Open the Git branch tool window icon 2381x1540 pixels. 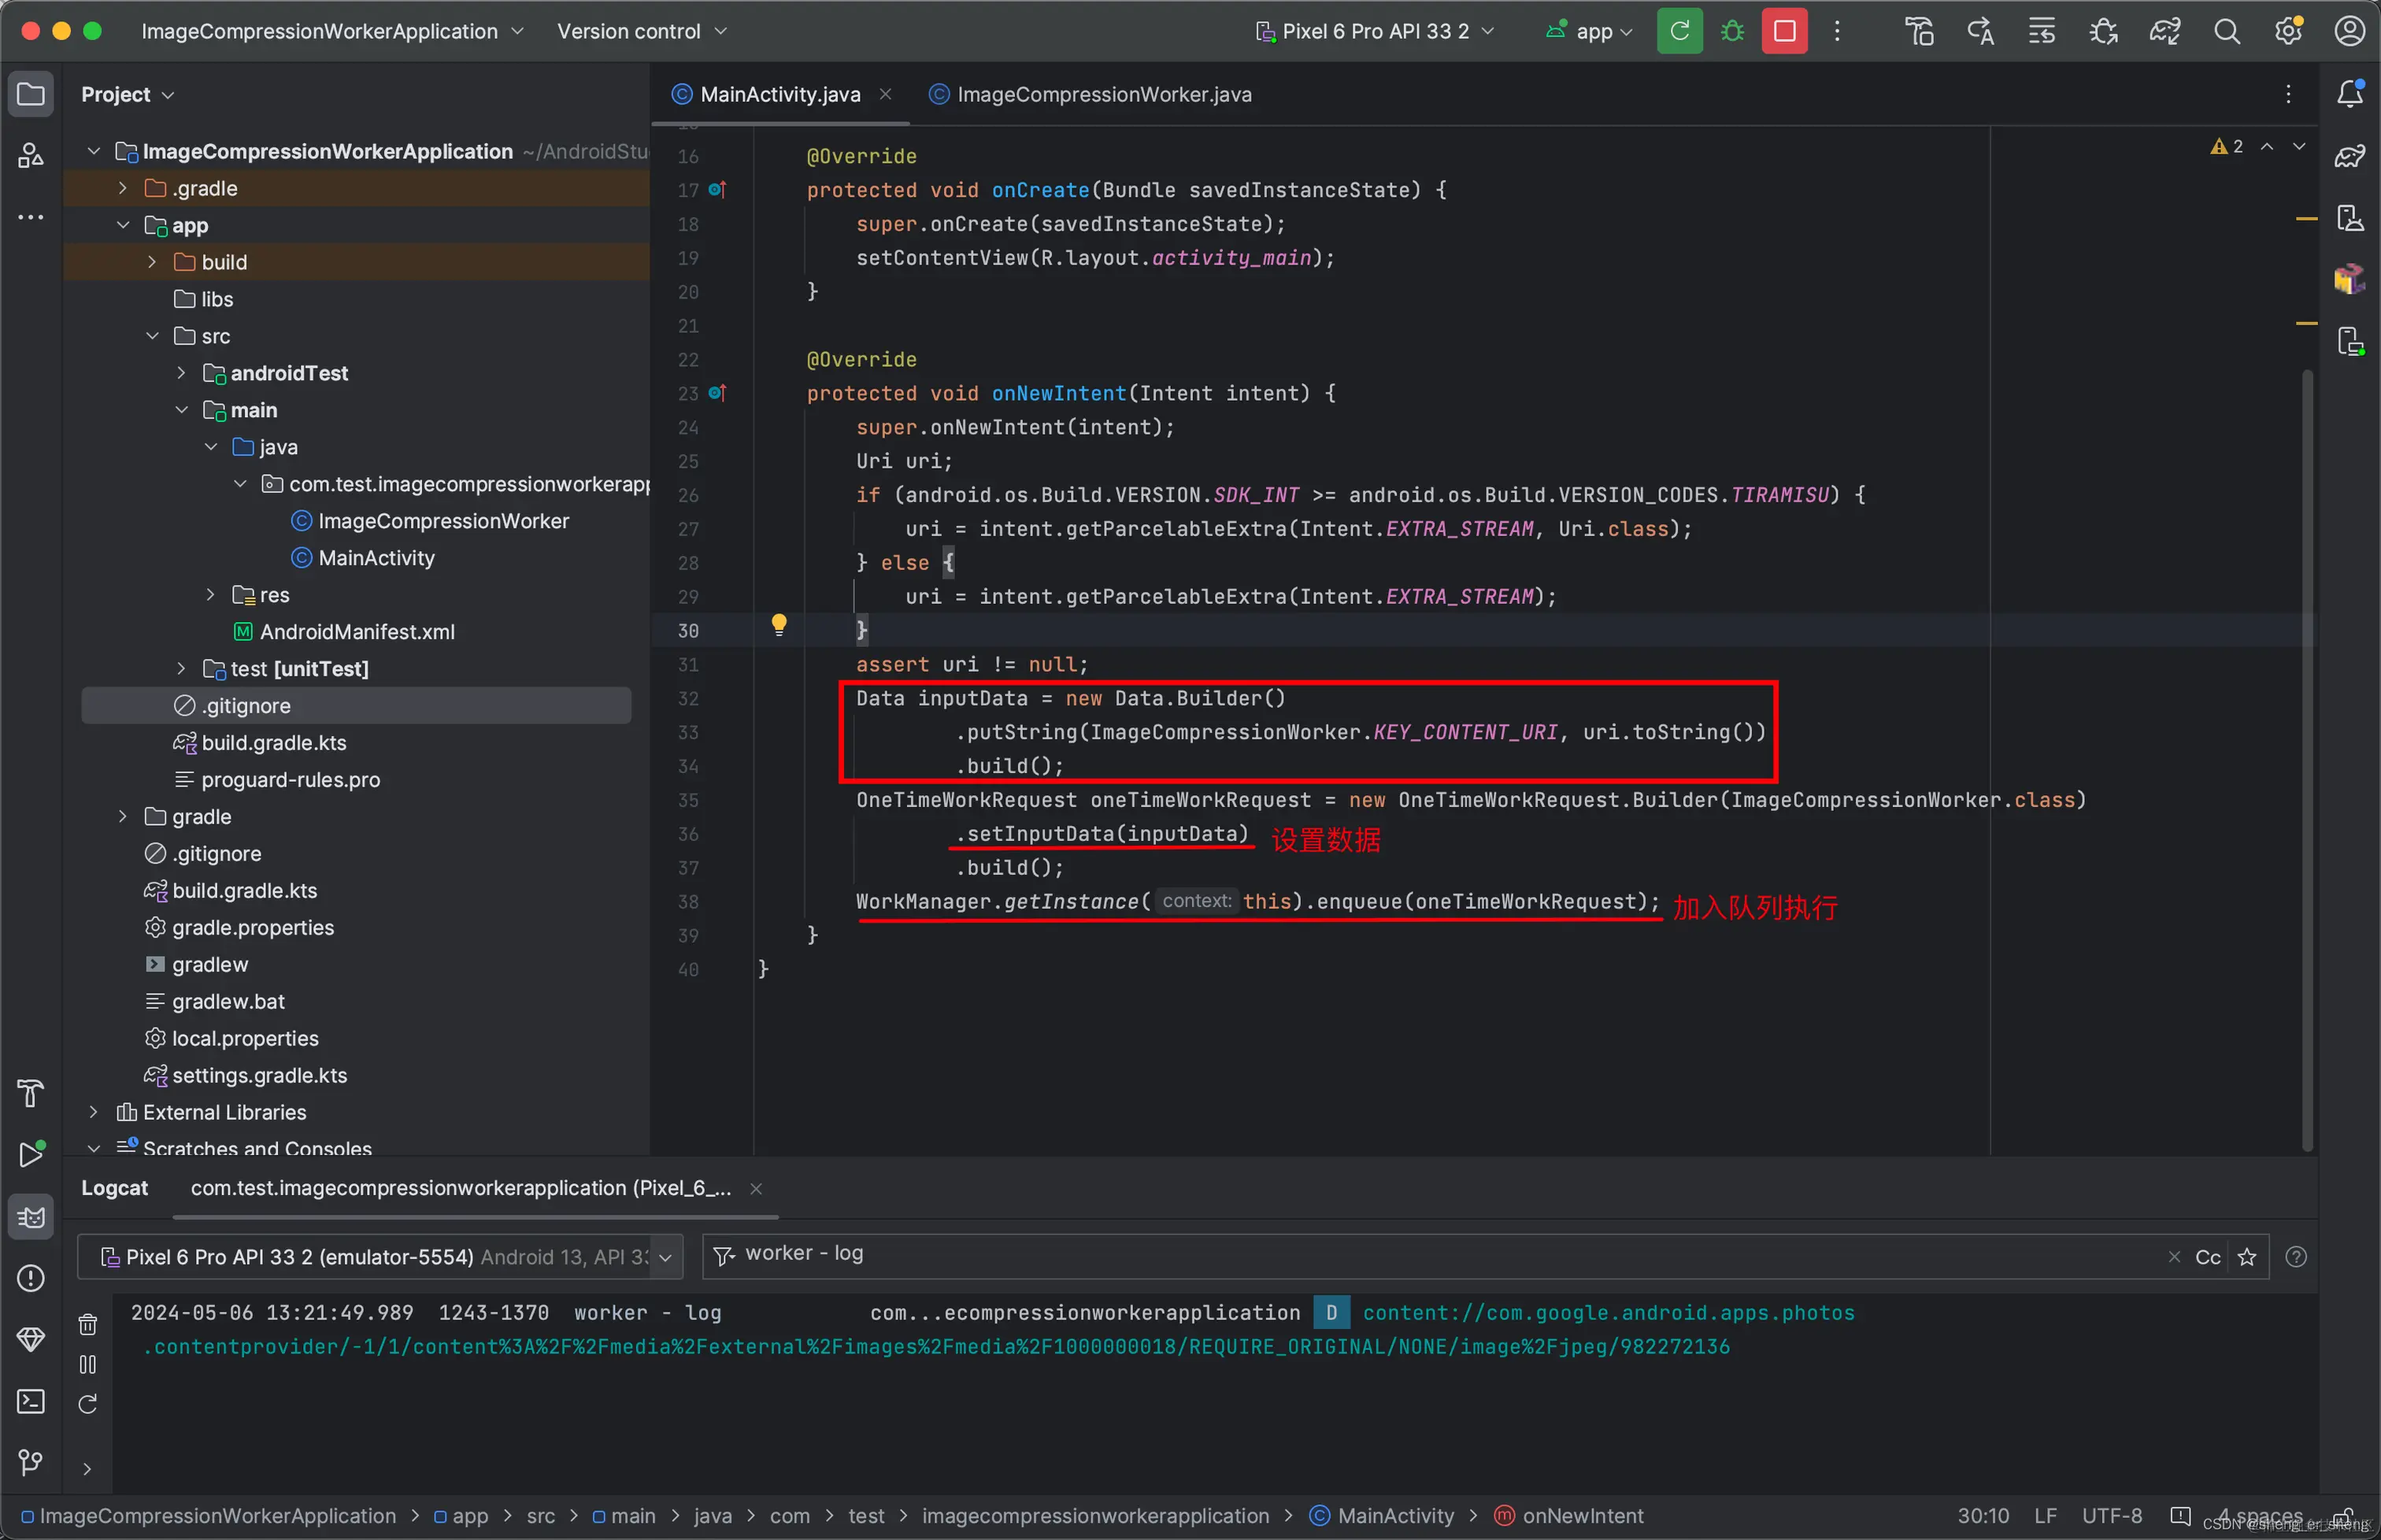tap(31, 1462)
